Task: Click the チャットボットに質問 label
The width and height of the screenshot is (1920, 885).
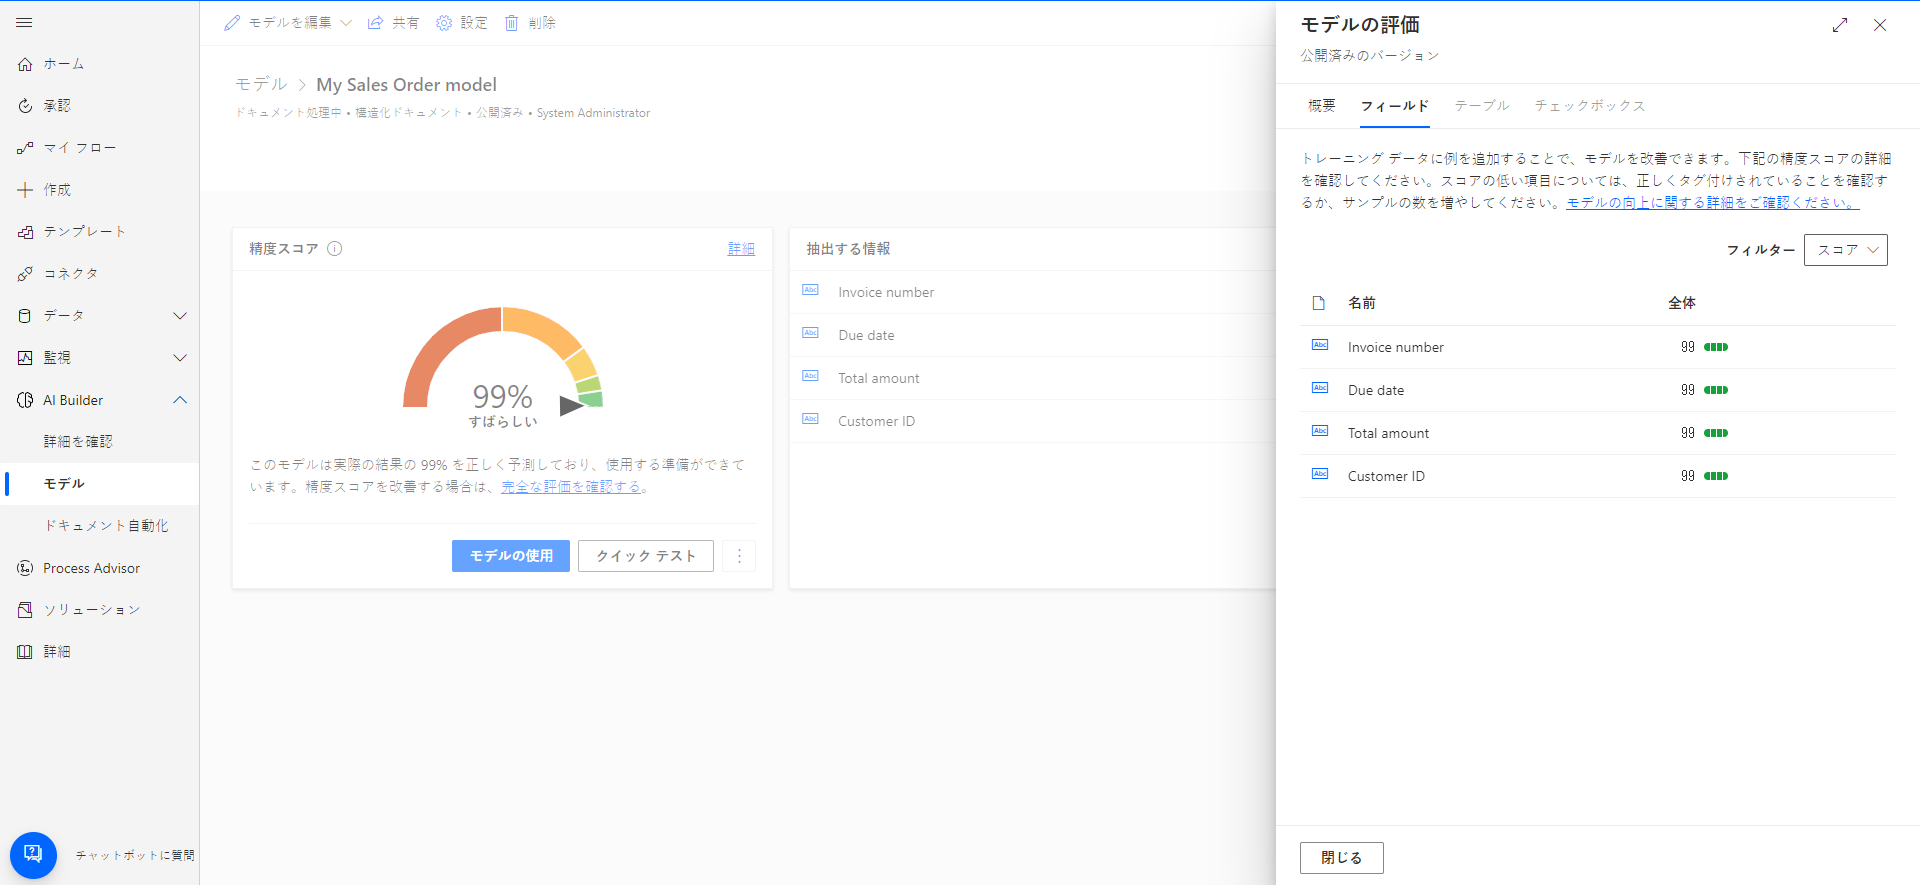Action: coord(135,855)
